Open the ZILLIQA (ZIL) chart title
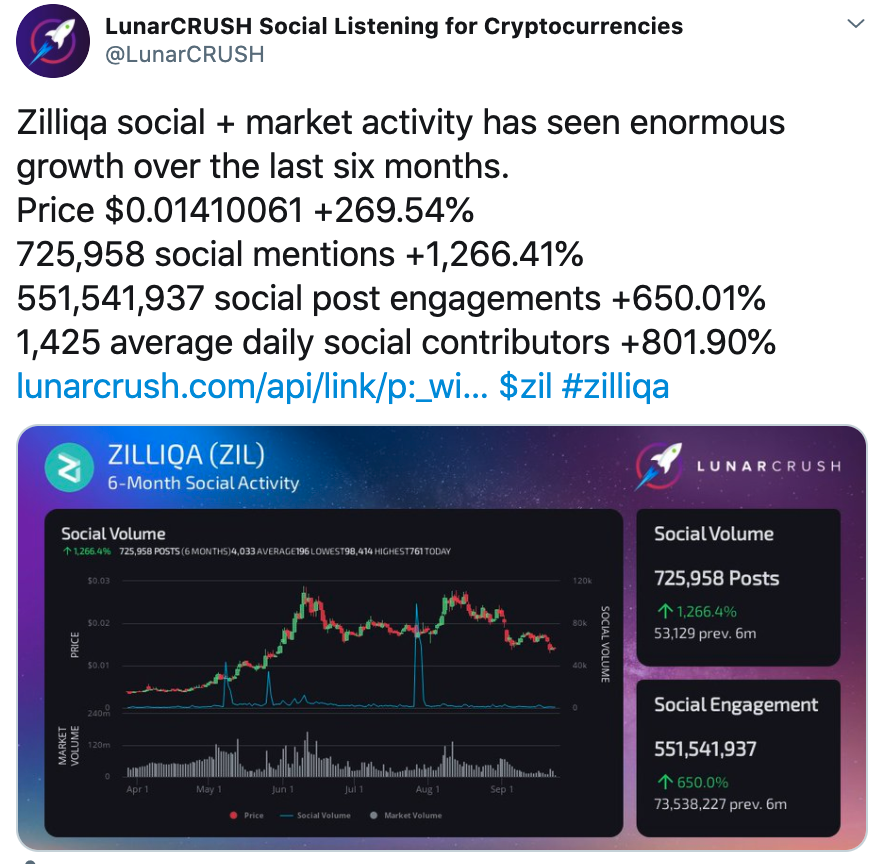This screenshot has width=882, height=864. click(x=186, y=455)
